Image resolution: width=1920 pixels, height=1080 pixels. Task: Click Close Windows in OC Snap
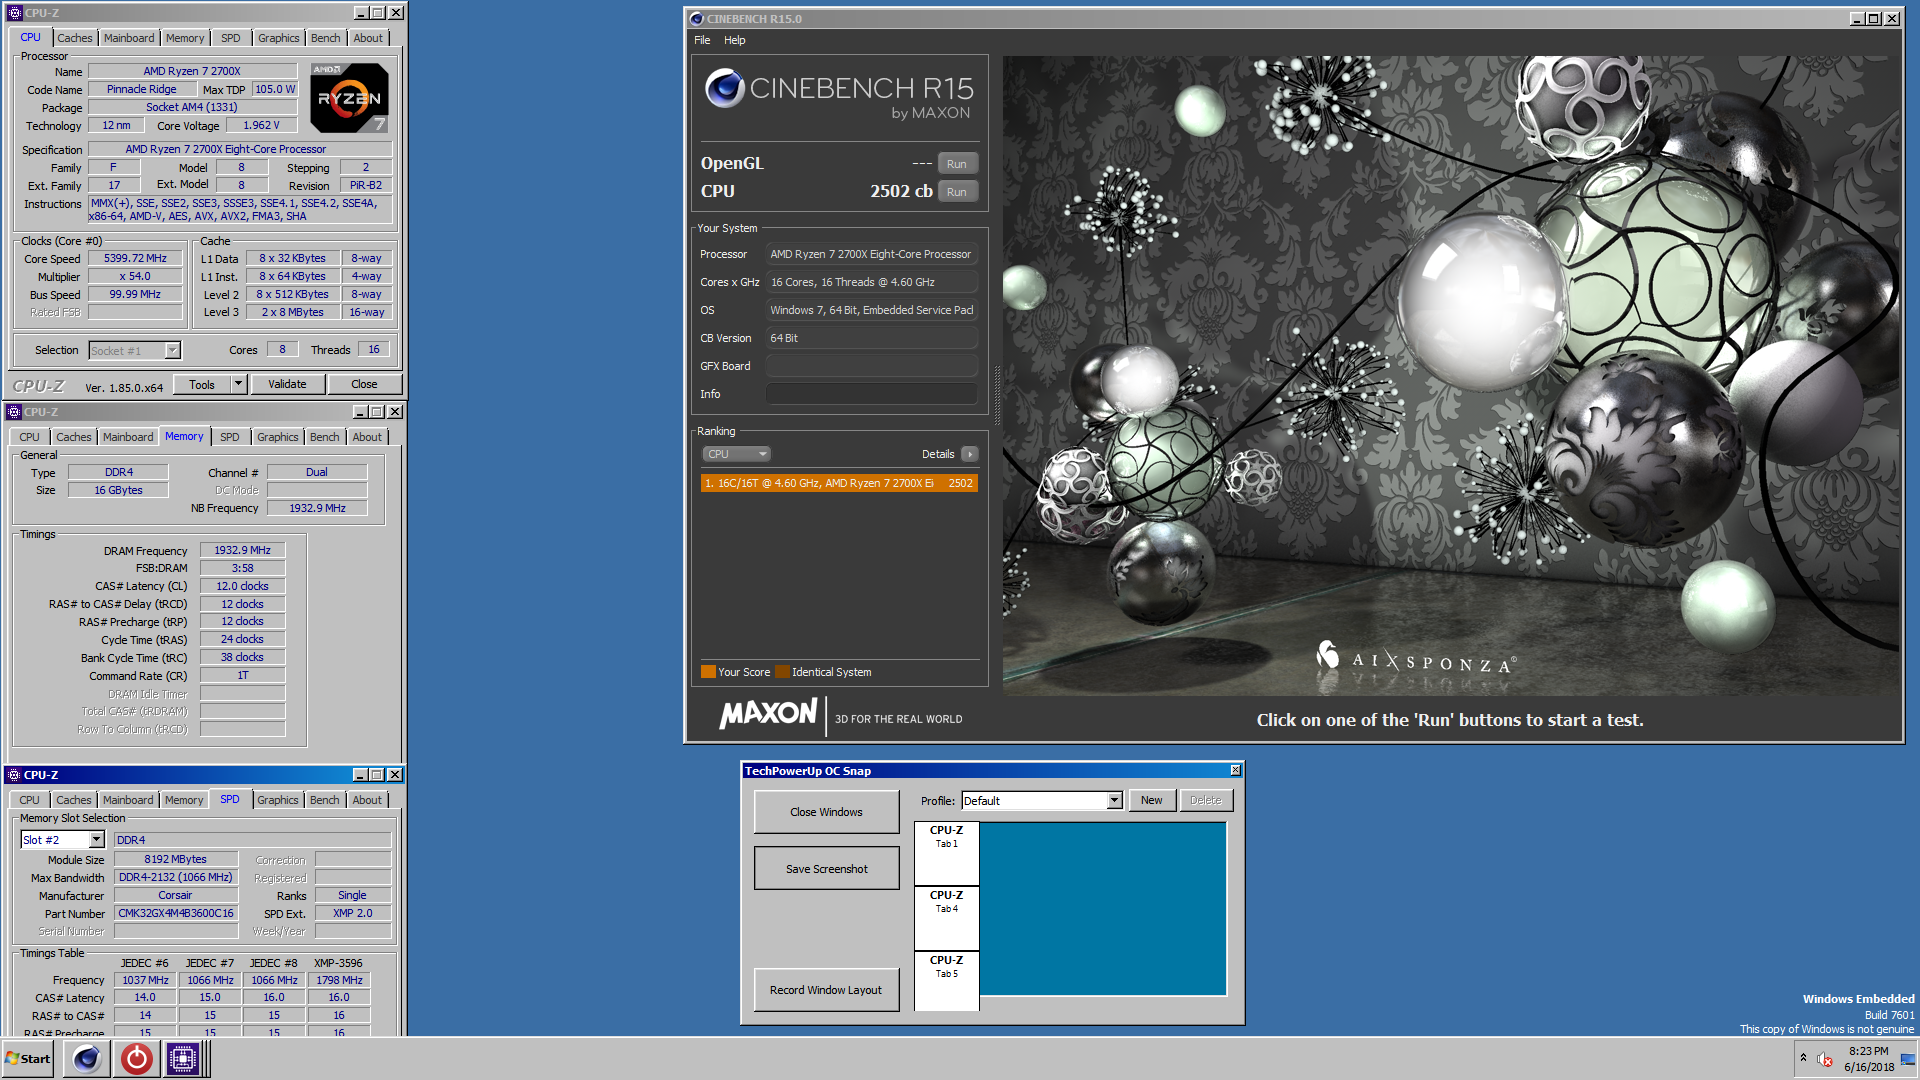point(826,812)
